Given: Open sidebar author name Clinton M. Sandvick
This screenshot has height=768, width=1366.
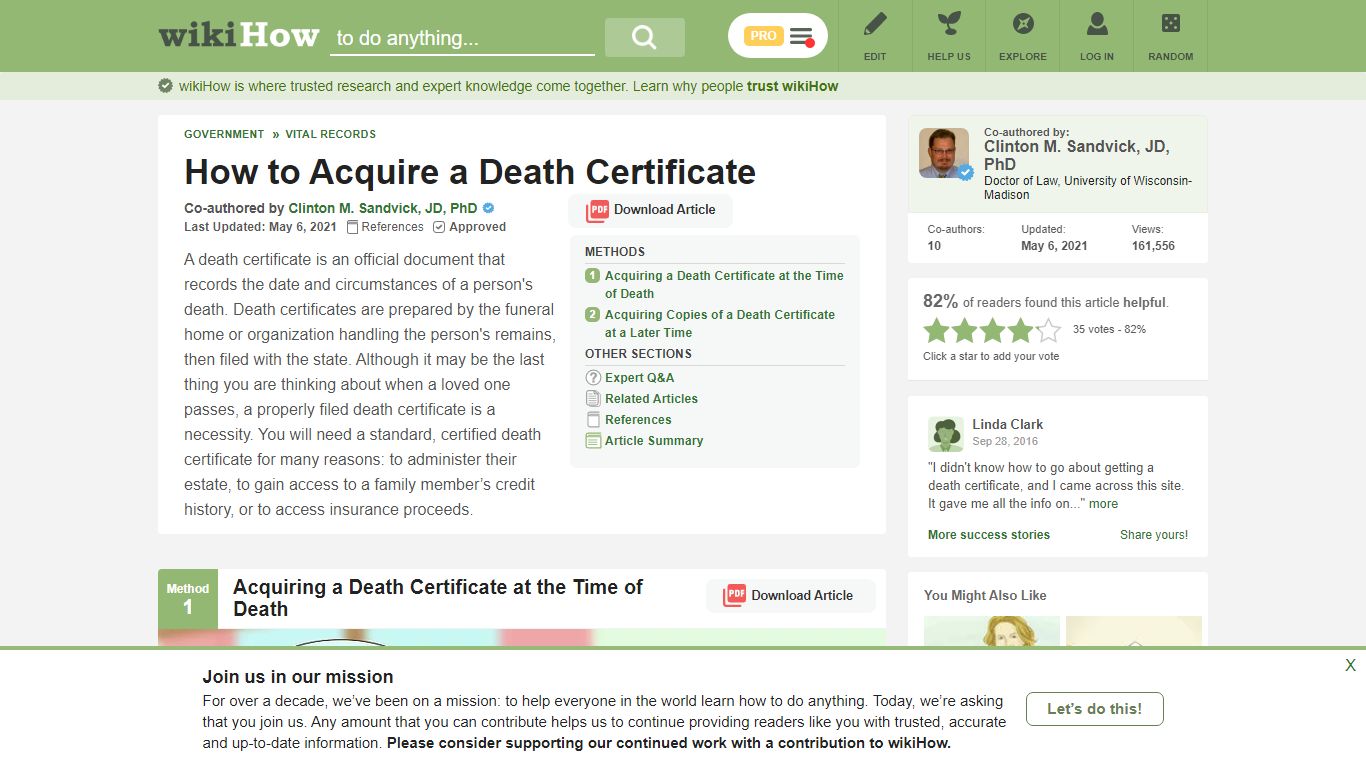Looking at the screenshot, I should click(x=1077, y=155).
